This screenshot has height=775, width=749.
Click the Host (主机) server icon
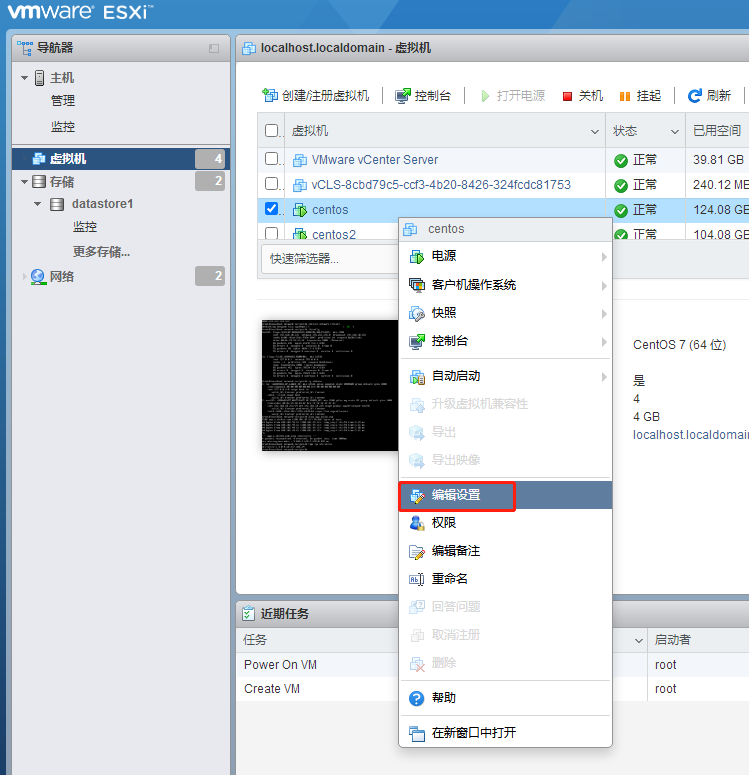[x=40, y=78]
